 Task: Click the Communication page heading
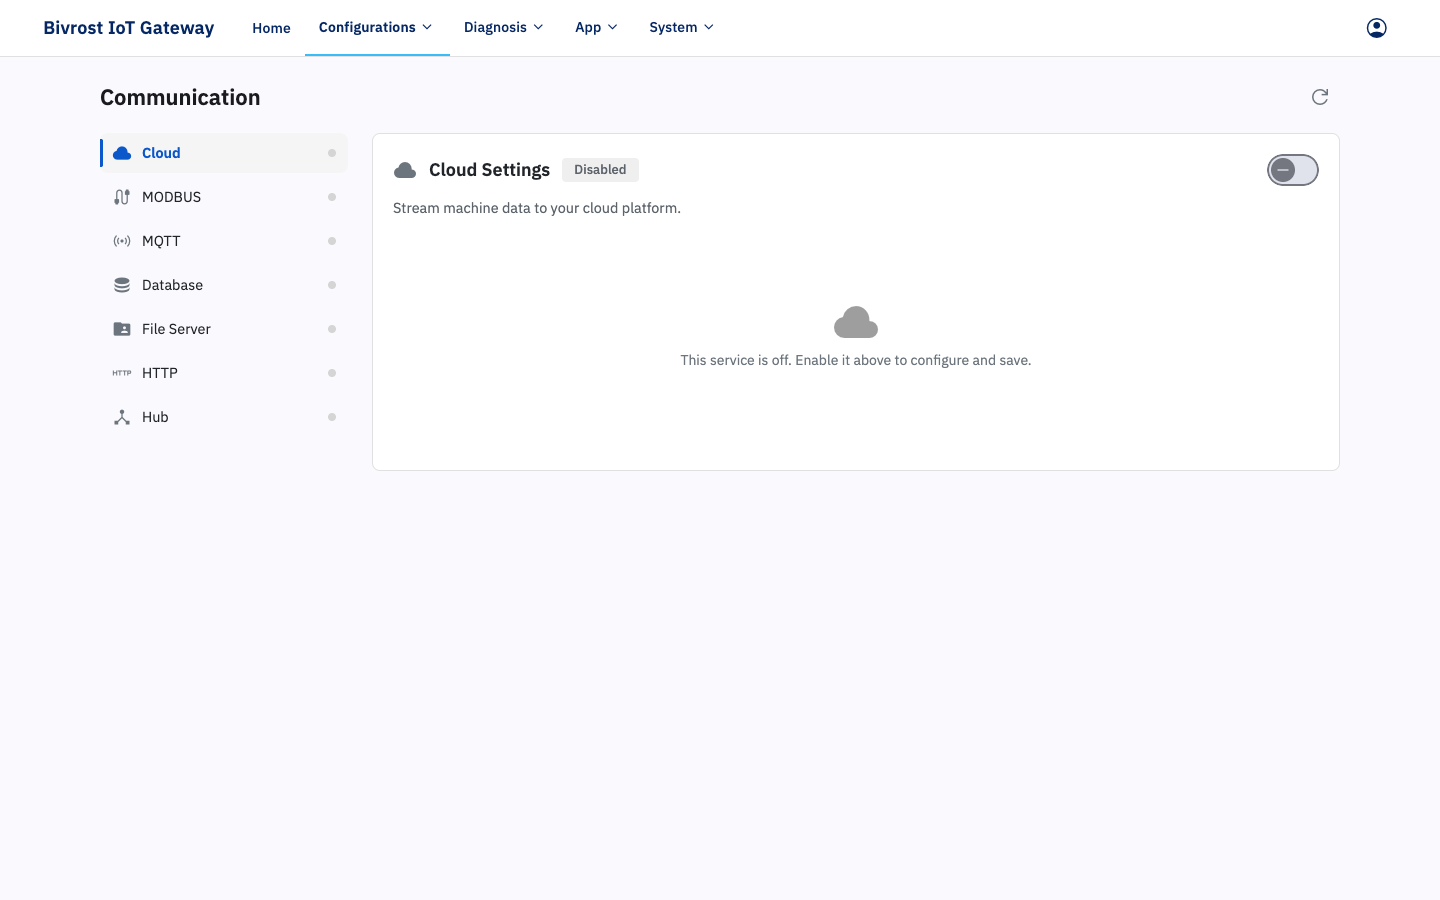point(180,97)
